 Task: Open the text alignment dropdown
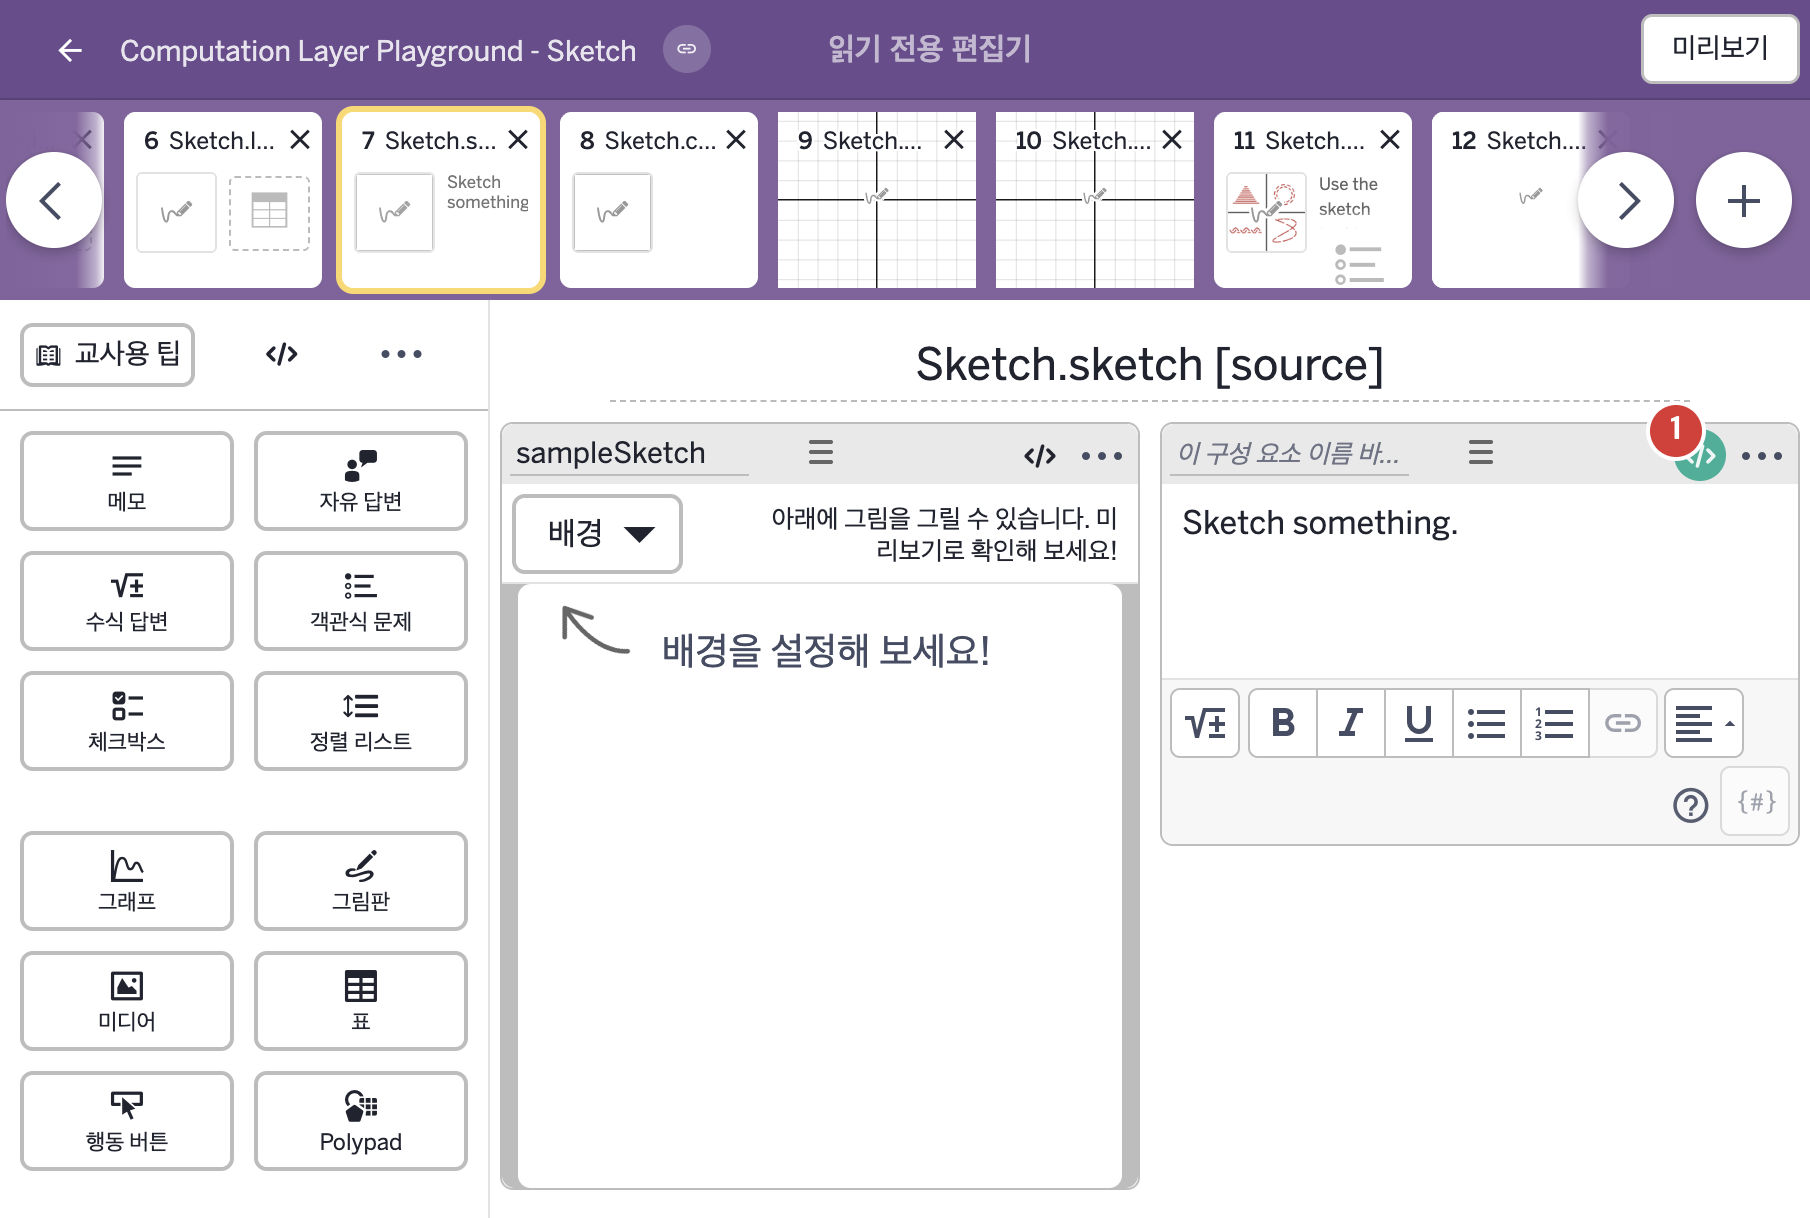pos(1704,723)
